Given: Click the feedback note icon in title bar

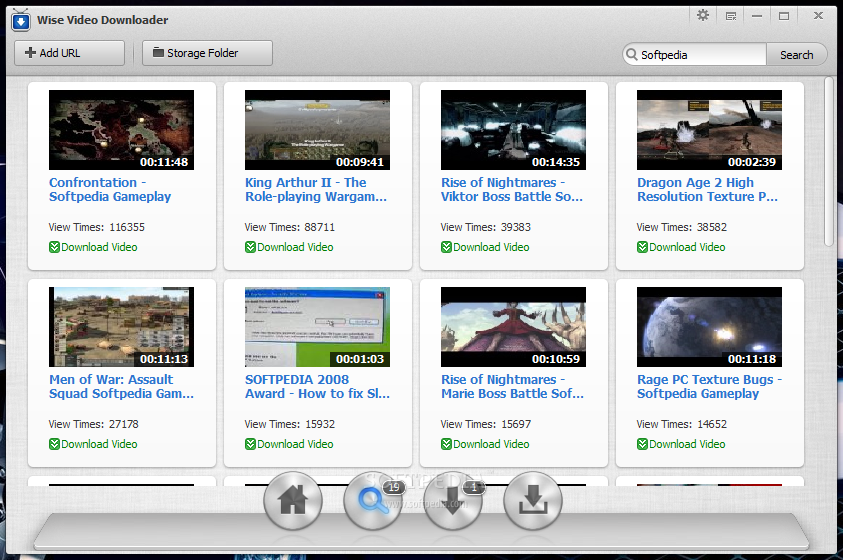Looking at the screenshot, I should 731,16.
